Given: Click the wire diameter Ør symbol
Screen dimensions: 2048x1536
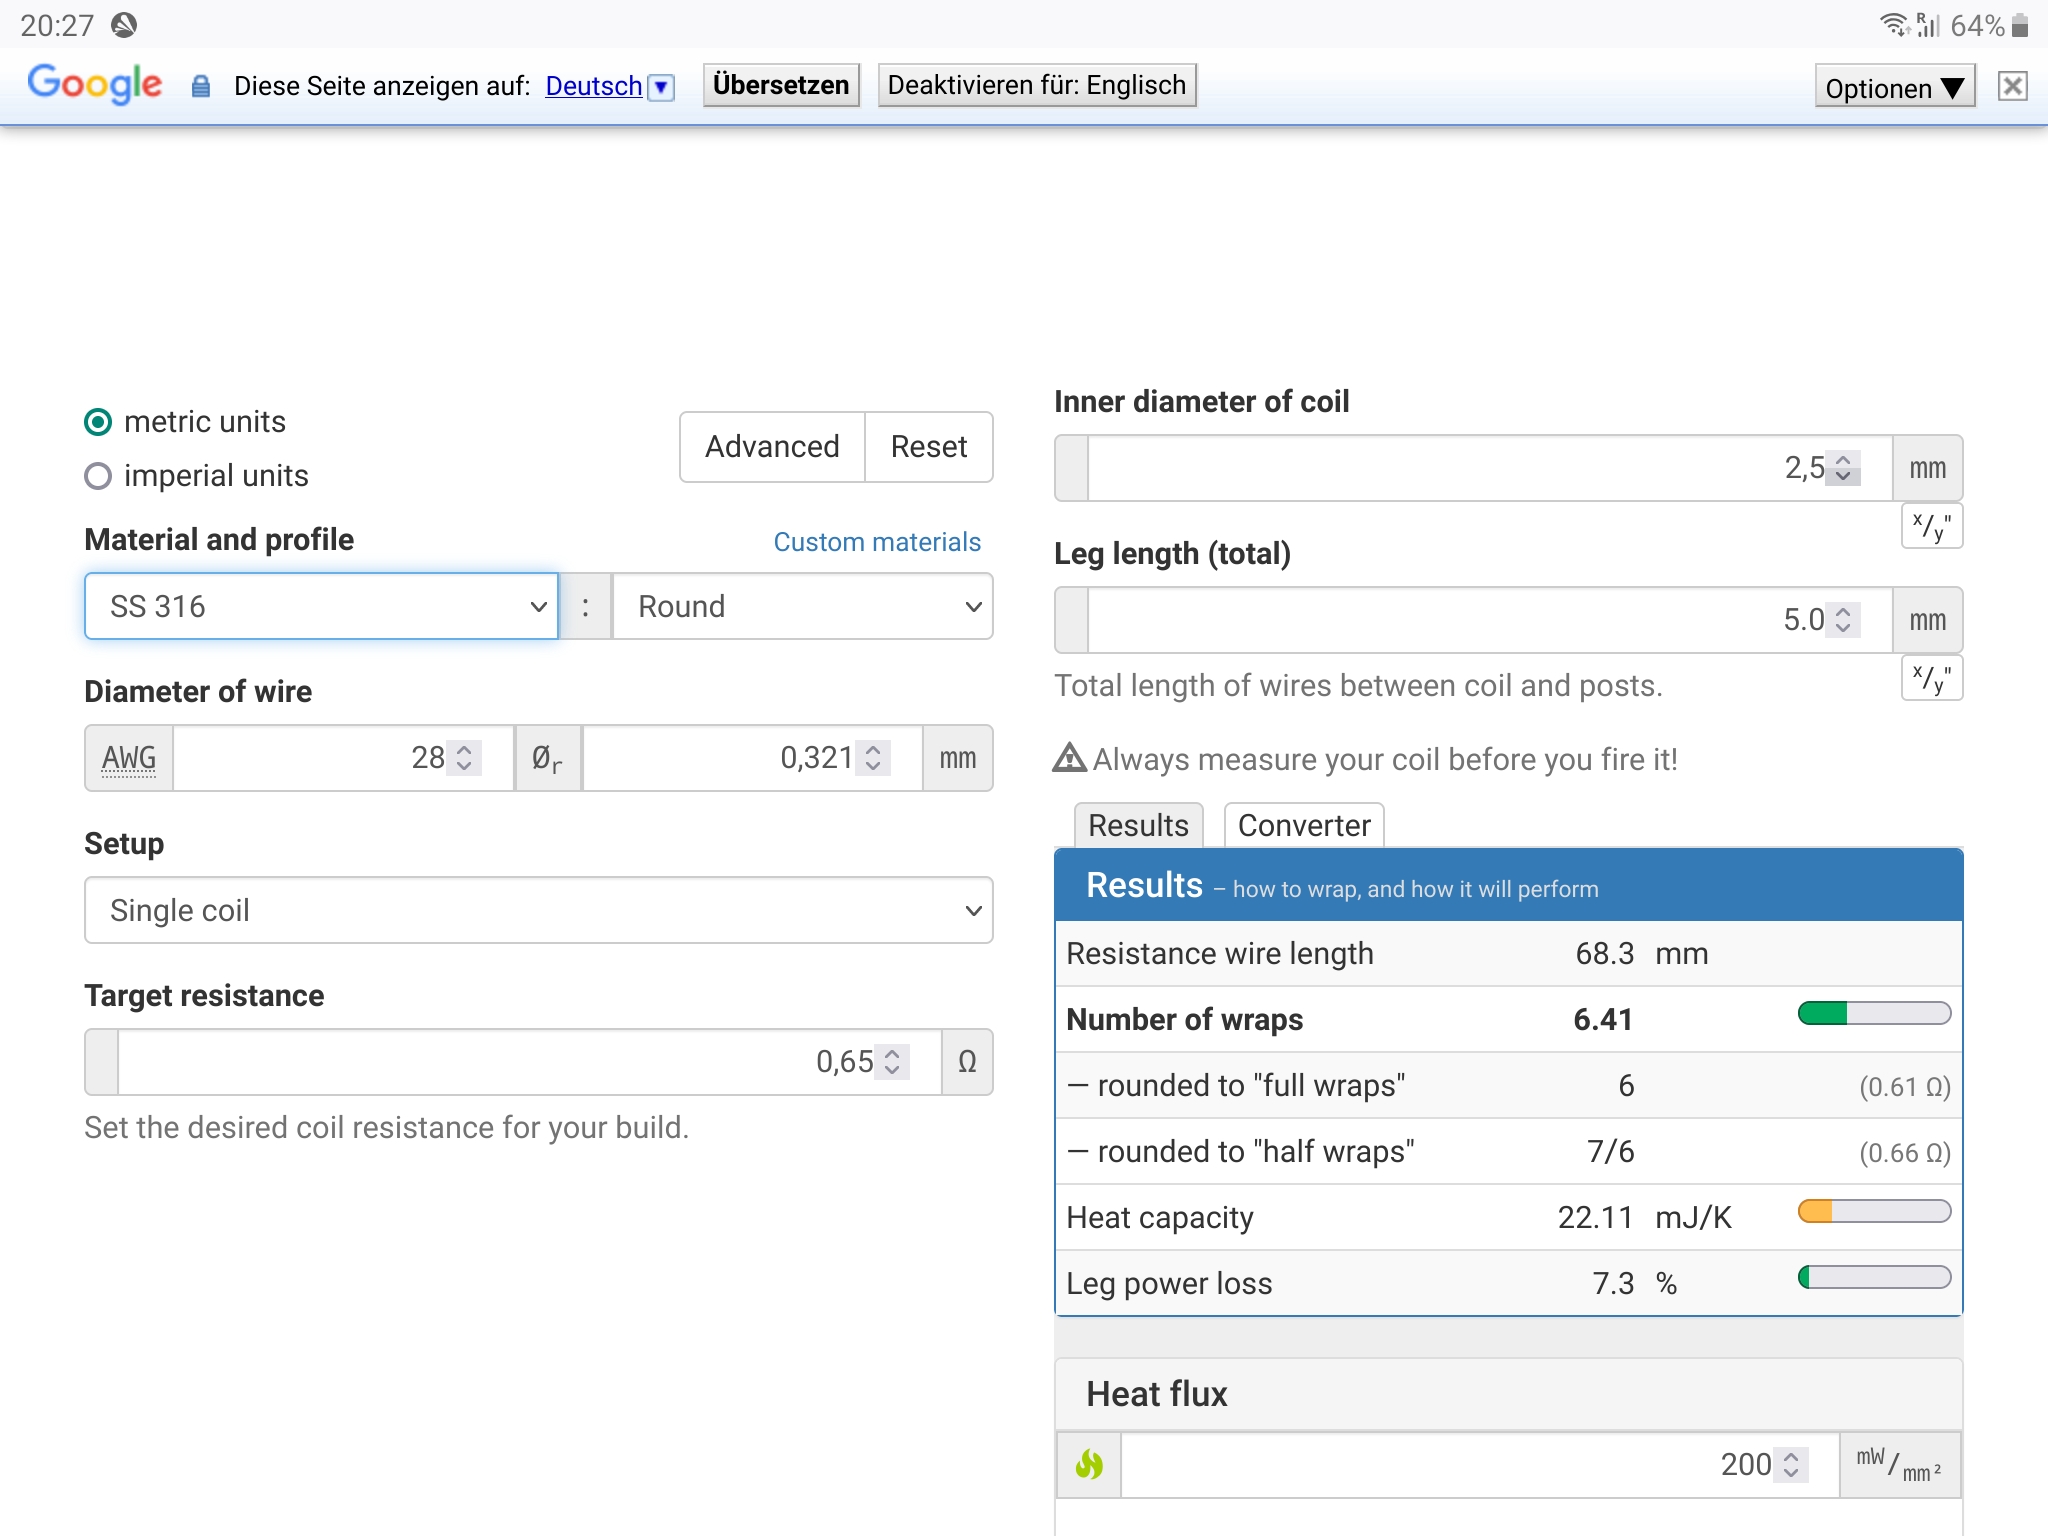Looking at the screenshot, I should (x=547, y=758).
